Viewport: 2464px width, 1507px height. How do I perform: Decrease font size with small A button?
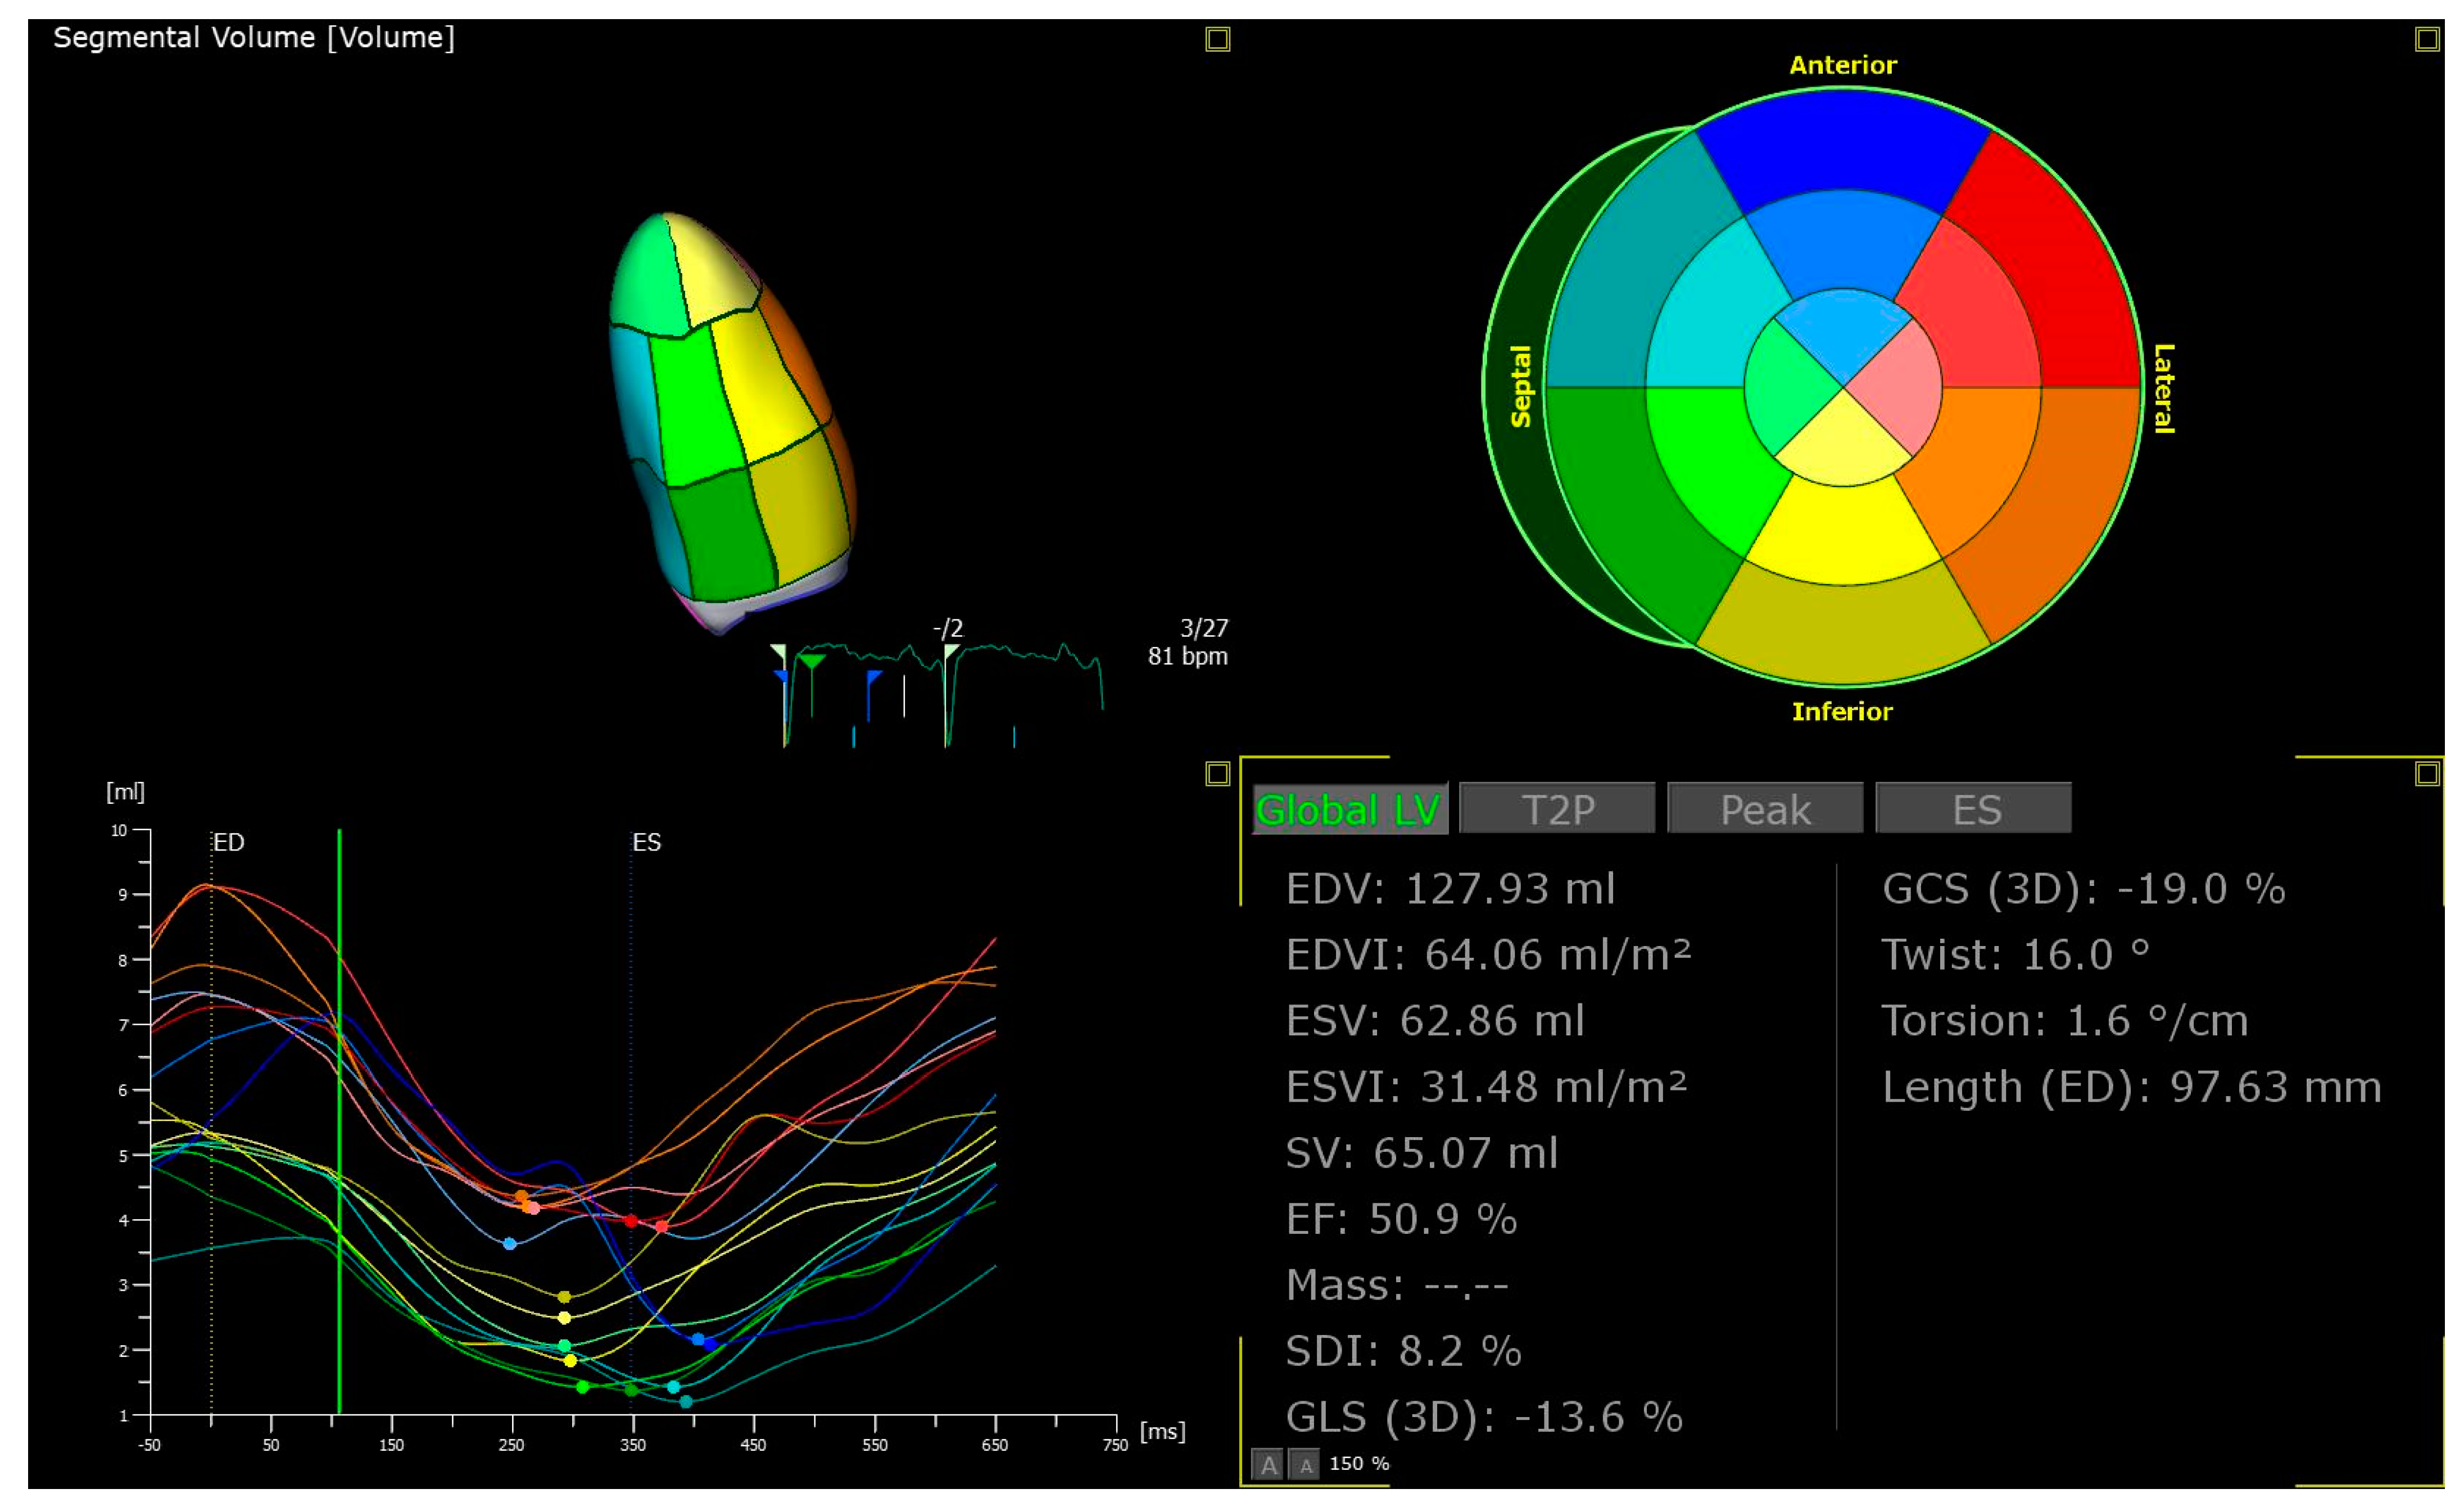pyautogui.click(x=1304, y=1464)
